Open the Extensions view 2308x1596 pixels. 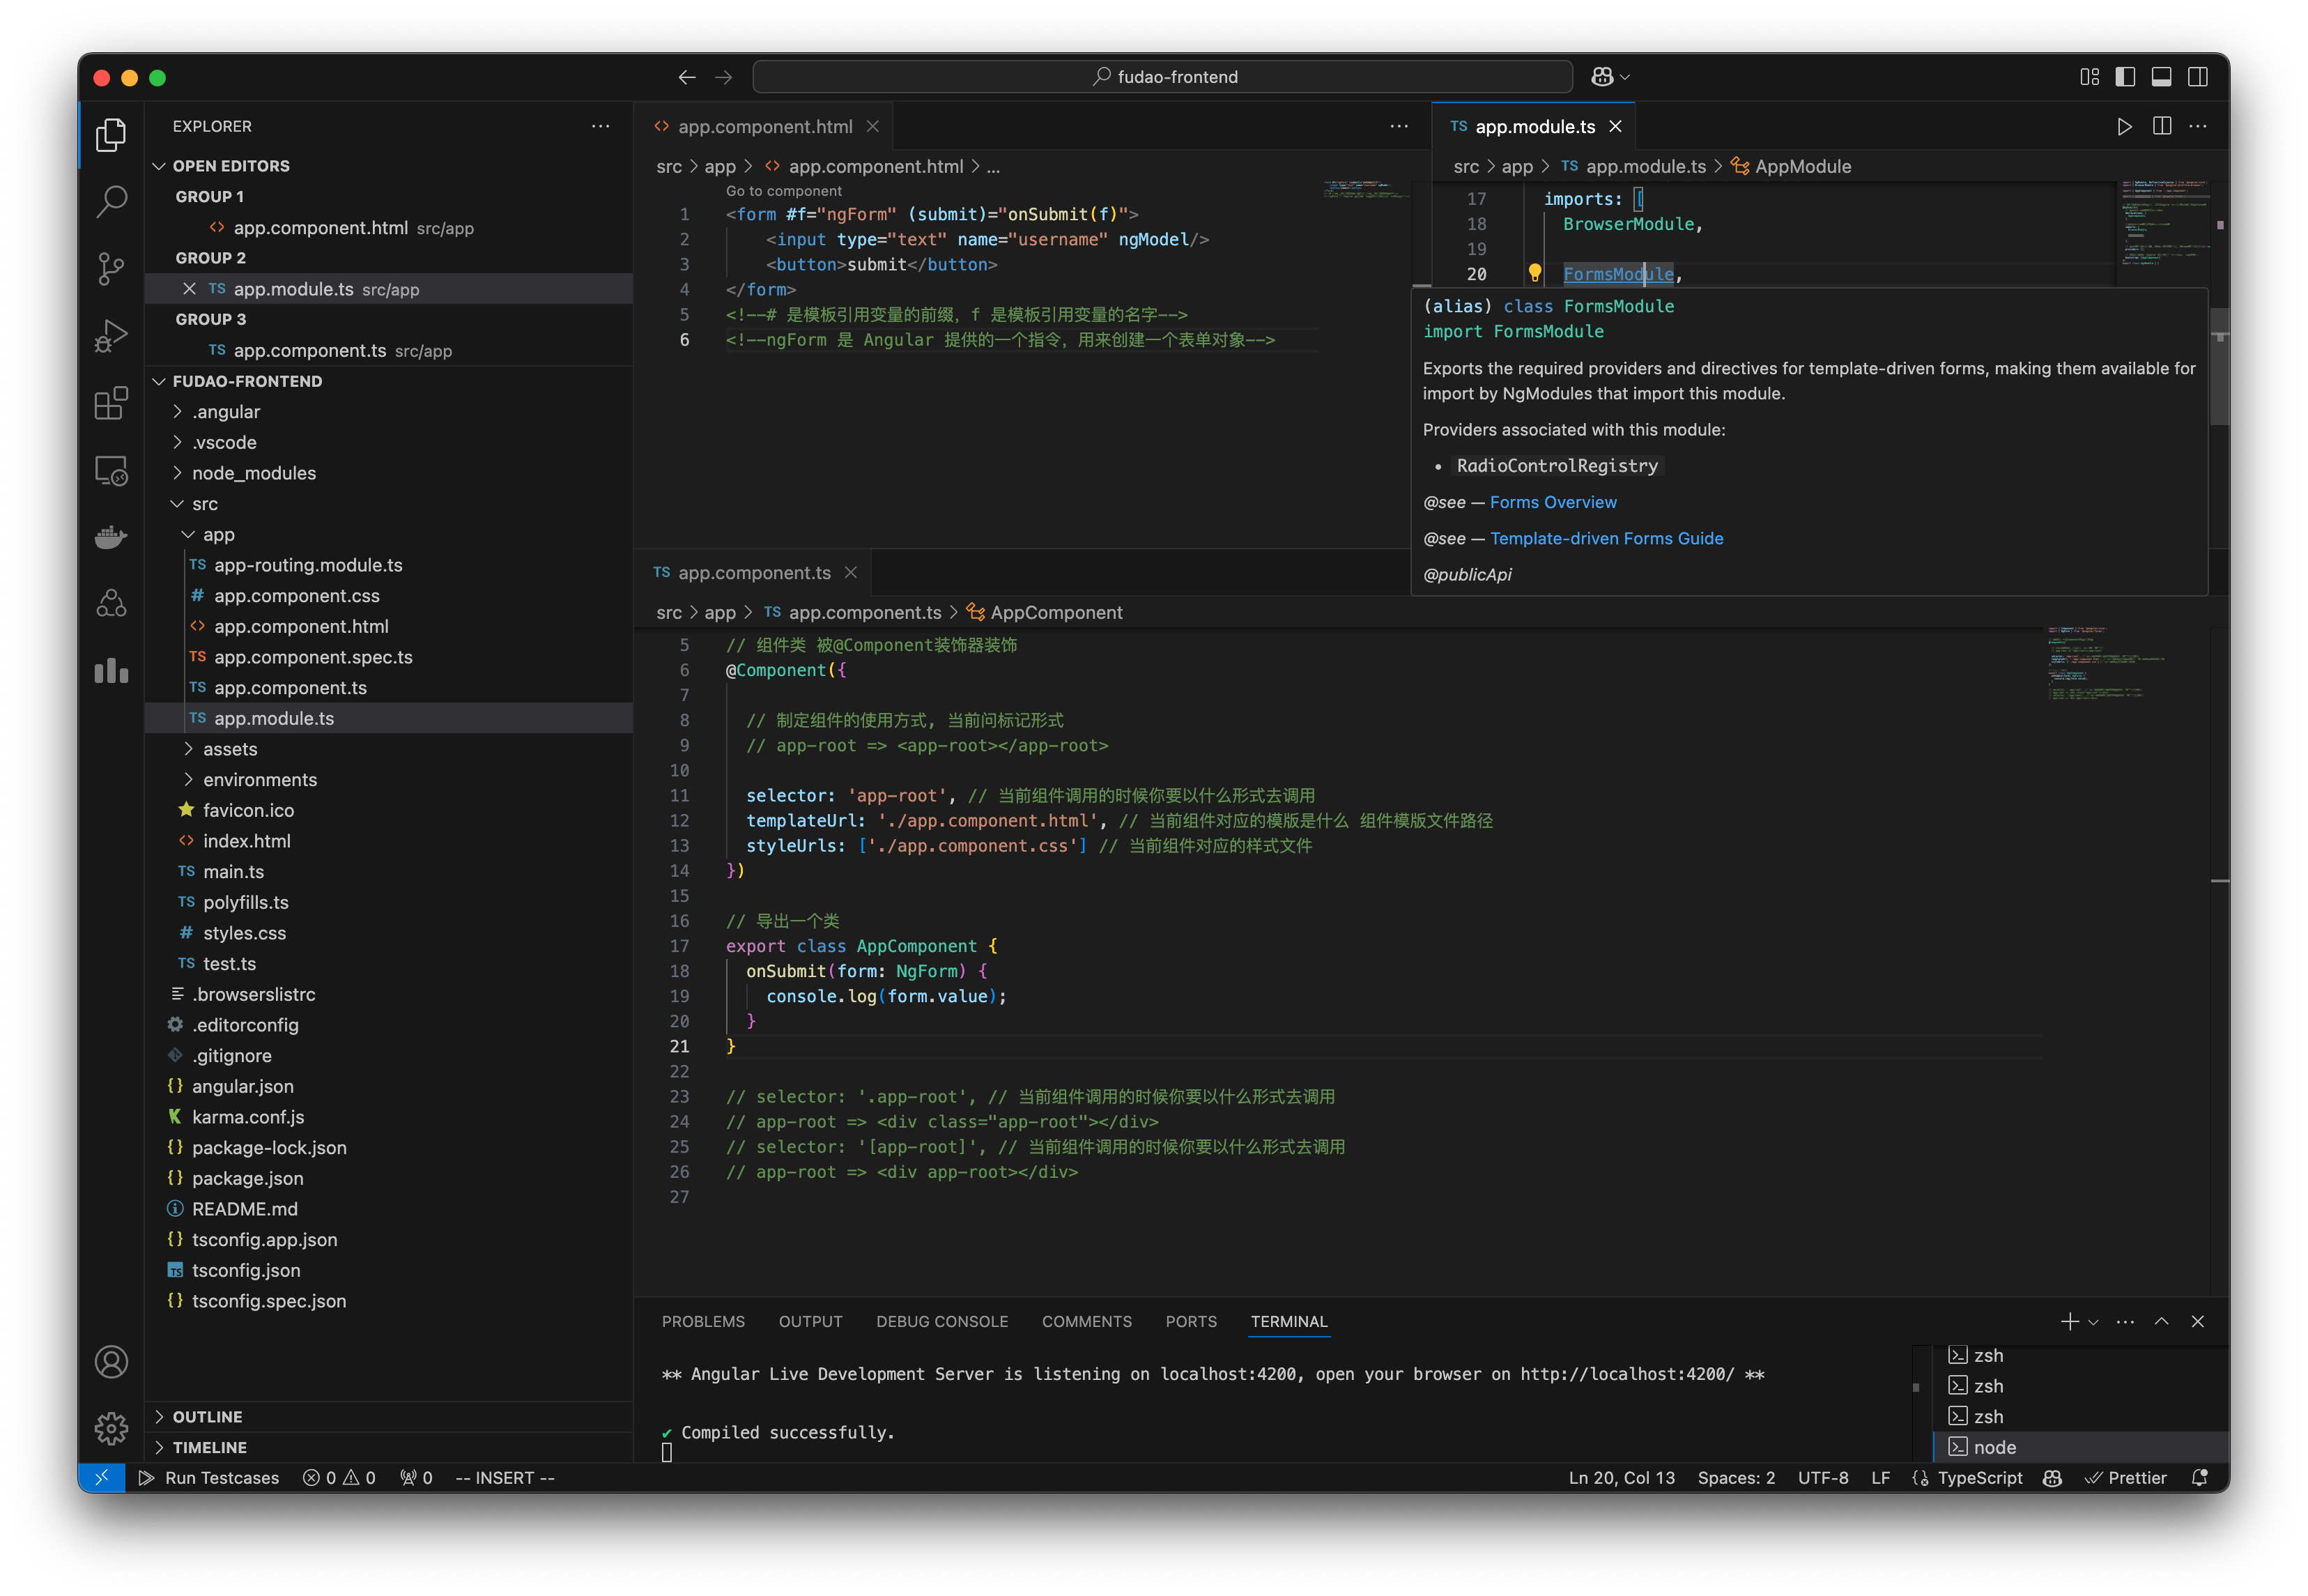pos(111,403)
